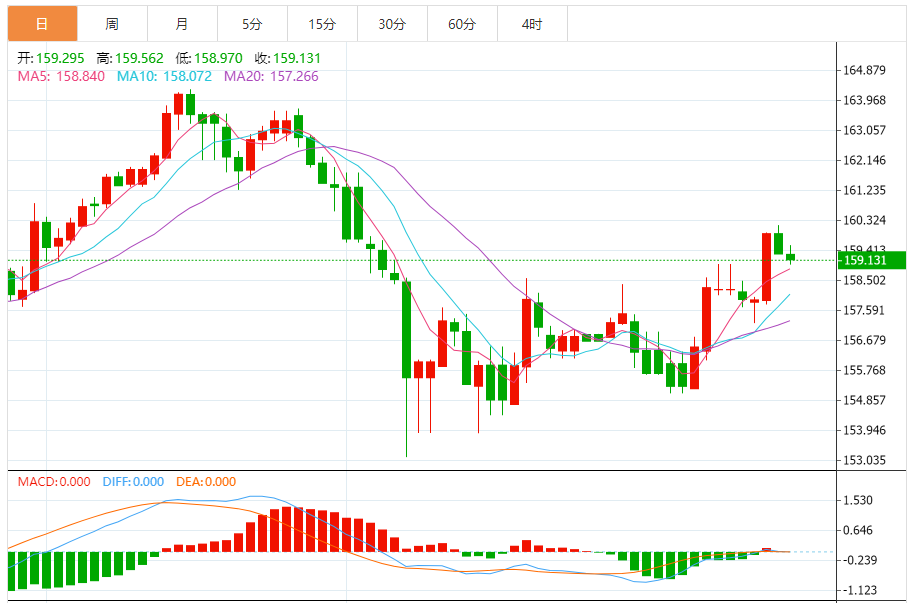Click the DEA:0.000 indicator label
The image size is (914, 603).
coord(206,482)
